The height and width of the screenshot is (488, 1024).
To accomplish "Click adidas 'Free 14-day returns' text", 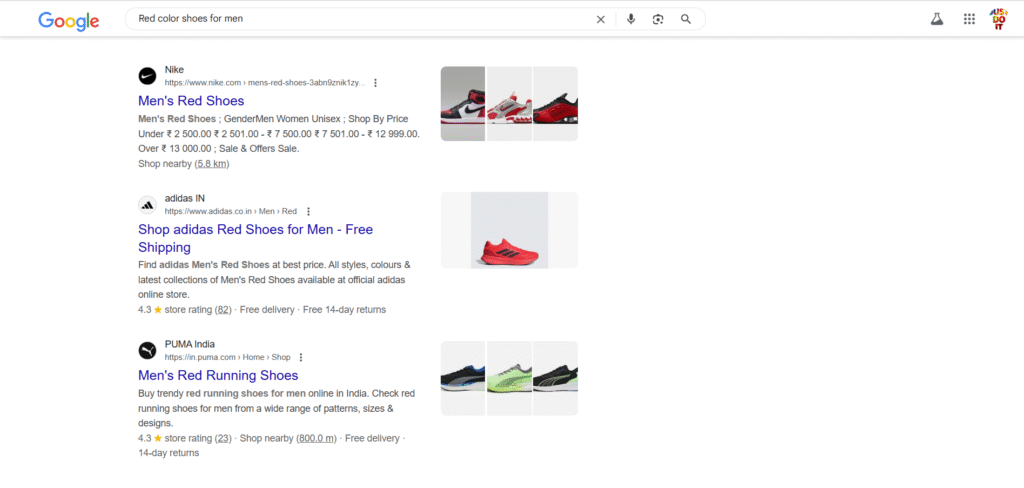I will (x=344, y=310).
